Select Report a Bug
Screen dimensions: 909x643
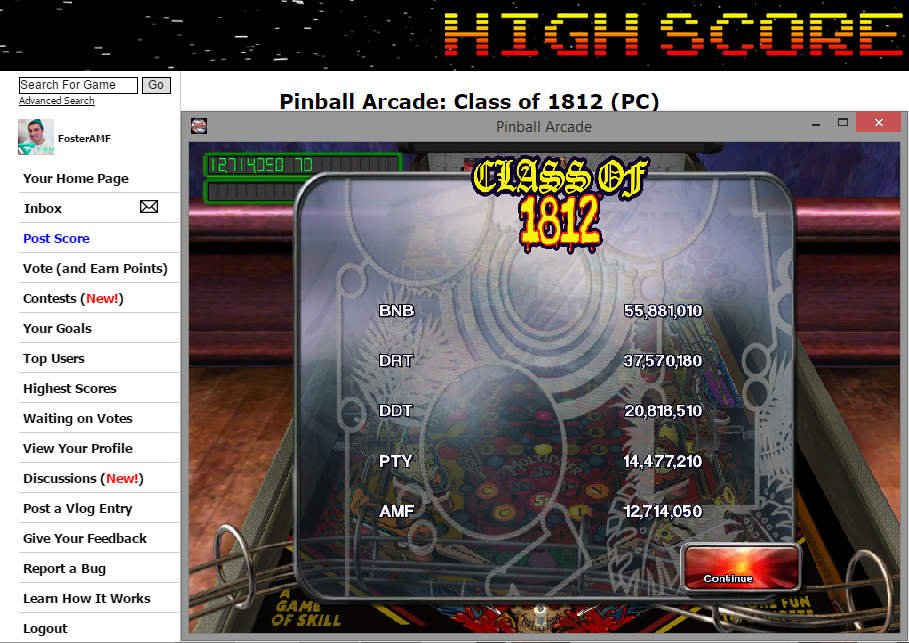tap(64, 568)
